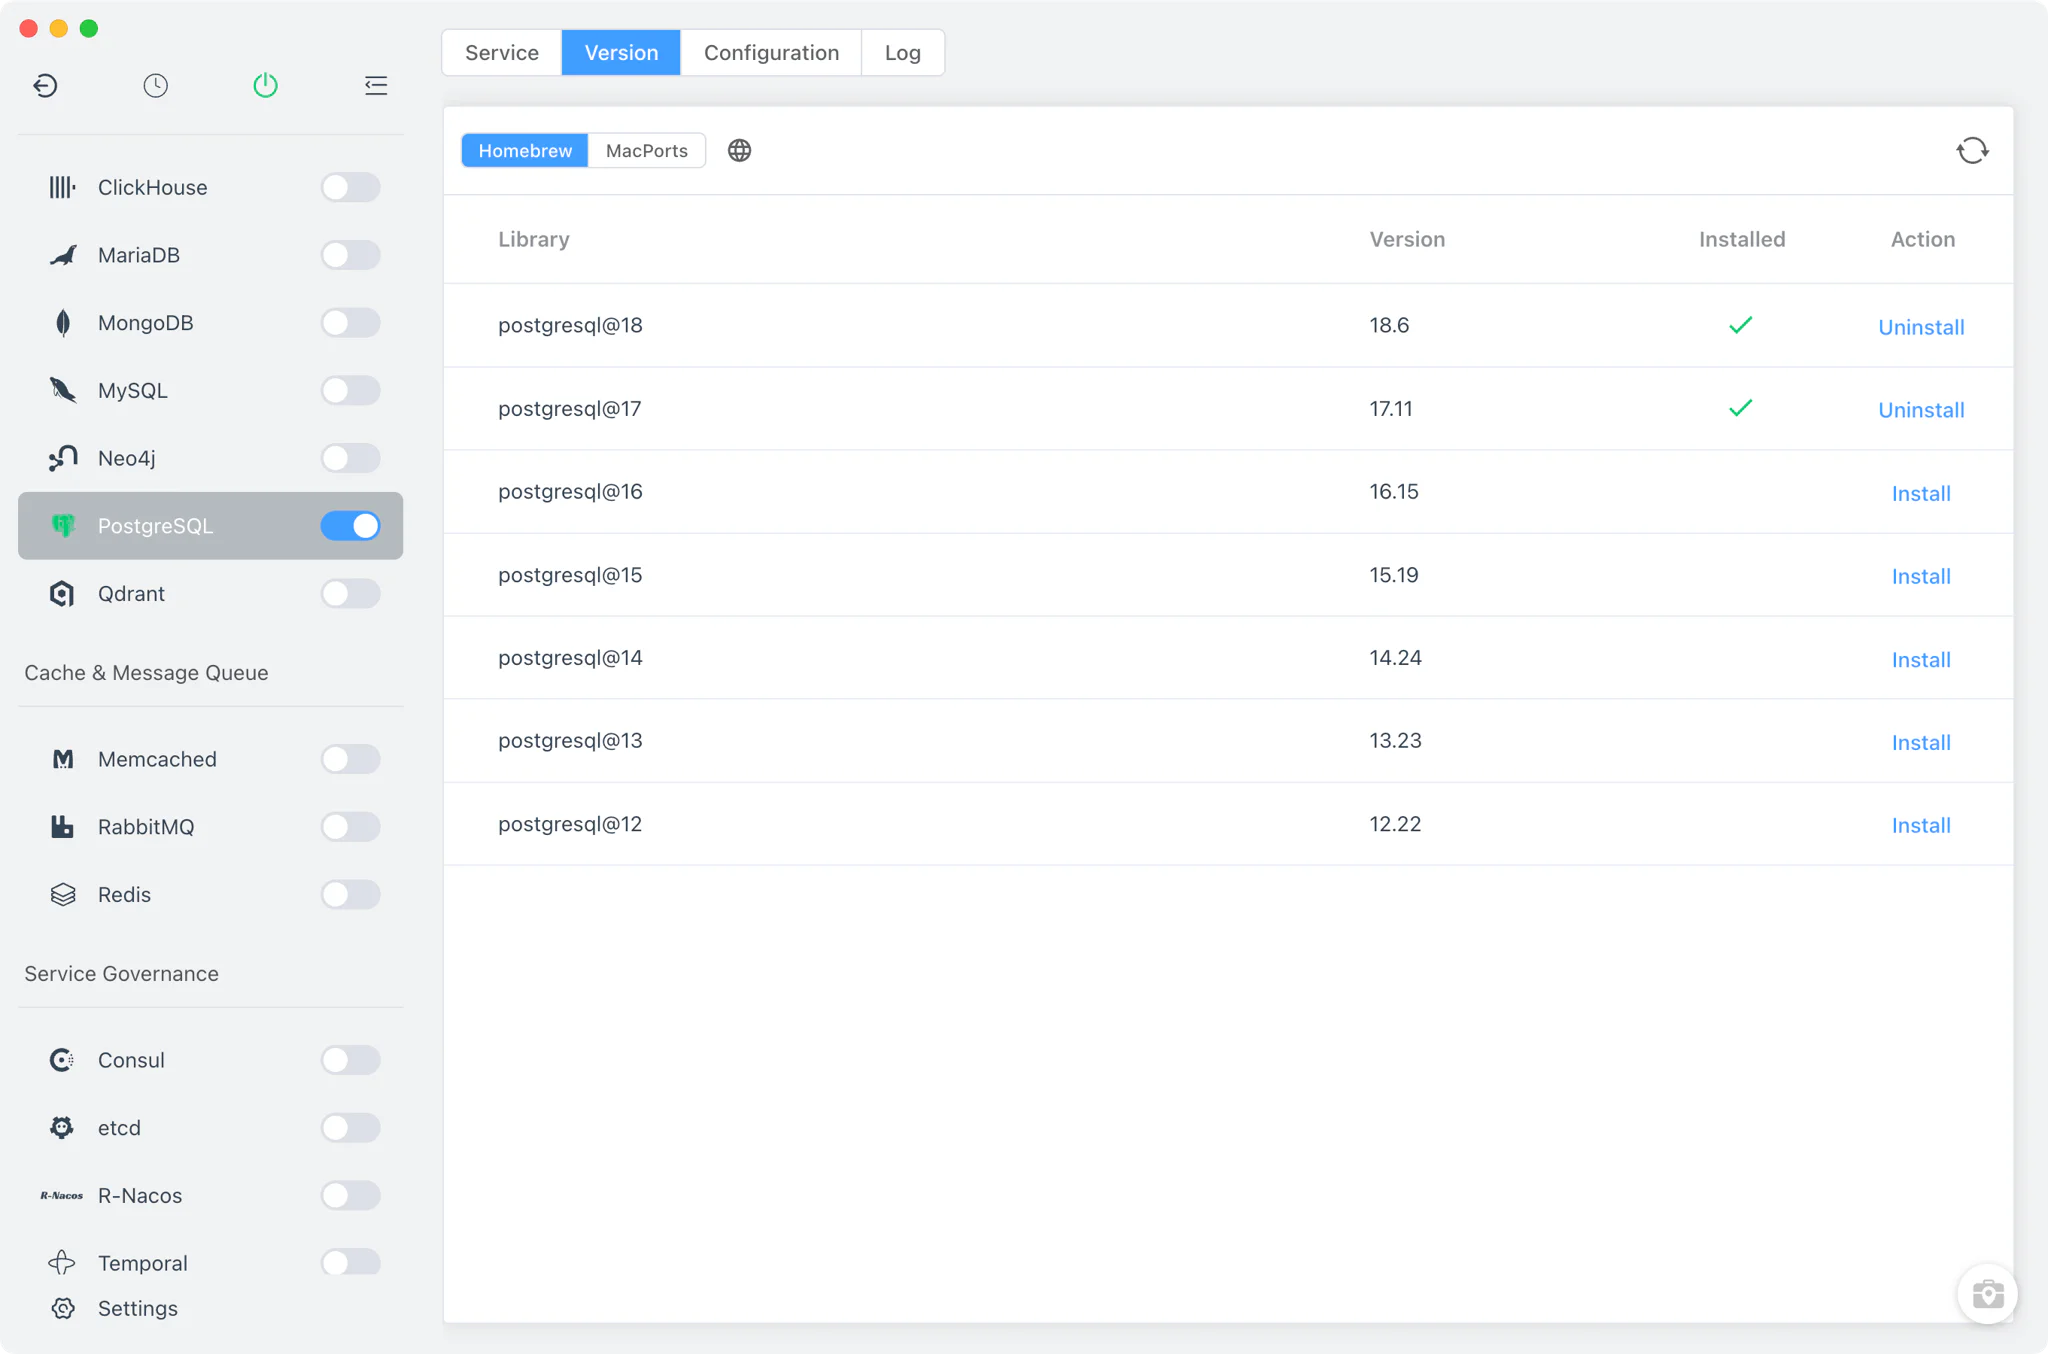Viewport: 2048px width, 1354px height.
Task: Install postgresql@12
Action: point(1921,826)
